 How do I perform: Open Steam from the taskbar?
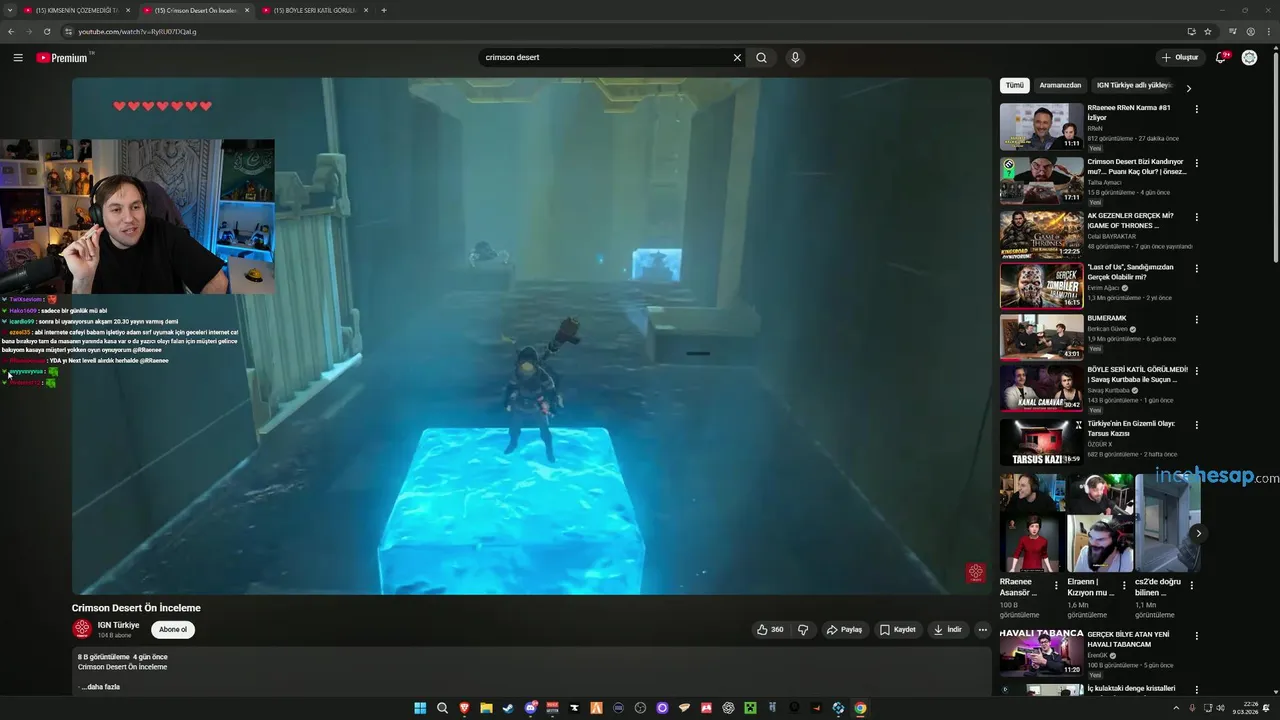(x=508, y=708)
